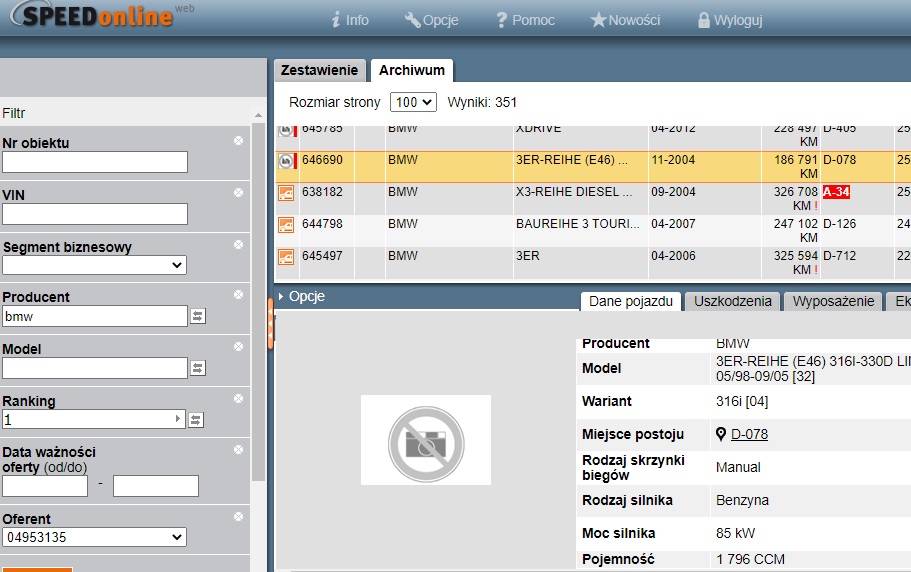Open the Uszkodzenia tab
This screenshot has height=572, width=911.
(732, 301)
